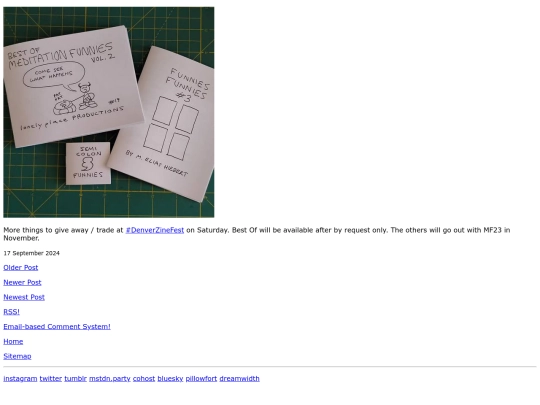Visit the tumblr profile link

(x=75, y=379)
